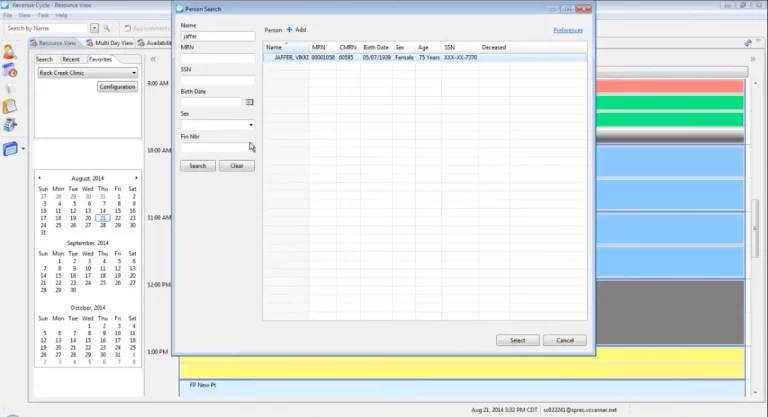Image resolution: width=768 pixels, height=417 pixels.
Task: Select August 21 in the mini calendar
Action: [x=102, y=218]
